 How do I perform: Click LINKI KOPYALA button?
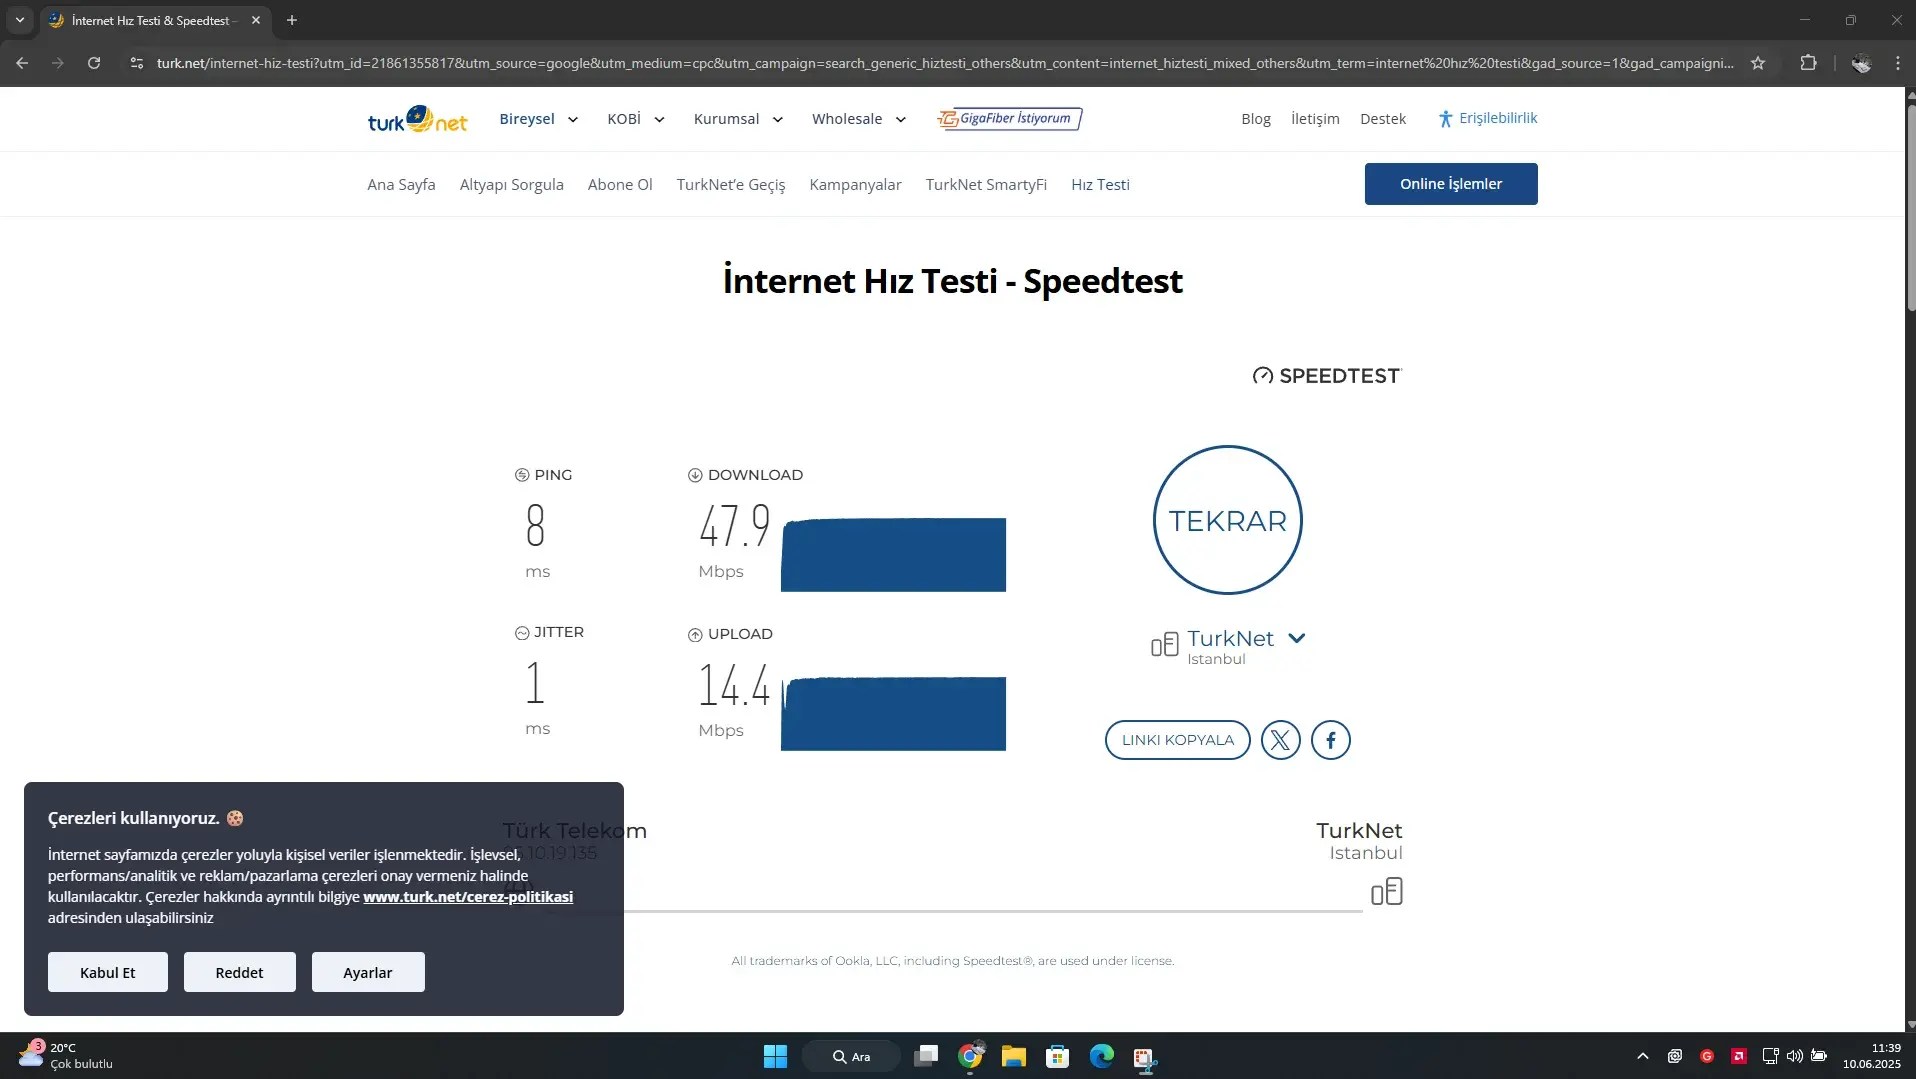coord(1178,740)
